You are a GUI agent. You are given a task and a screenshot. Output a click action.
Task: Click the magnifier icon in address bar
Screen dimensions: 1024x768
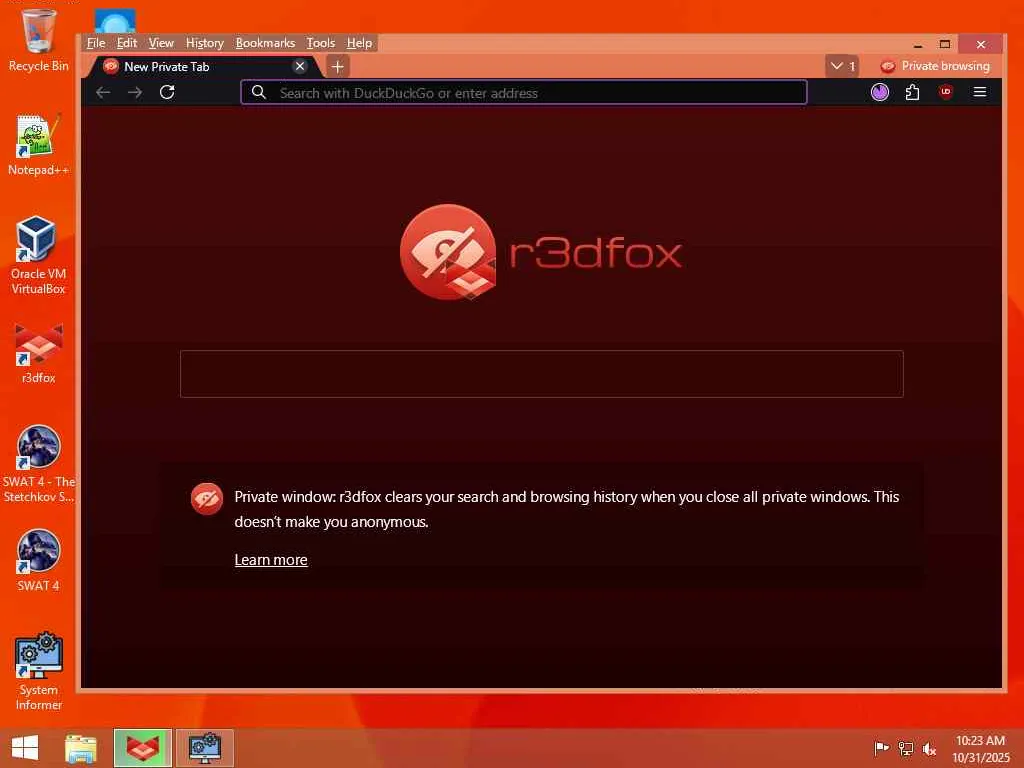[259, 92]
